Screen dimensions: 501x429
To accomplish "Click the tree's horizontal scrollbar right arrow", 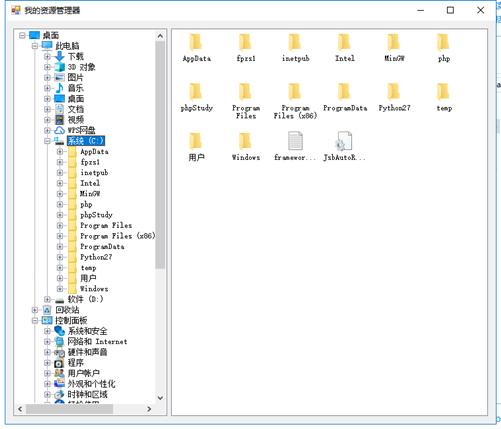I will (x=149, y=409).
